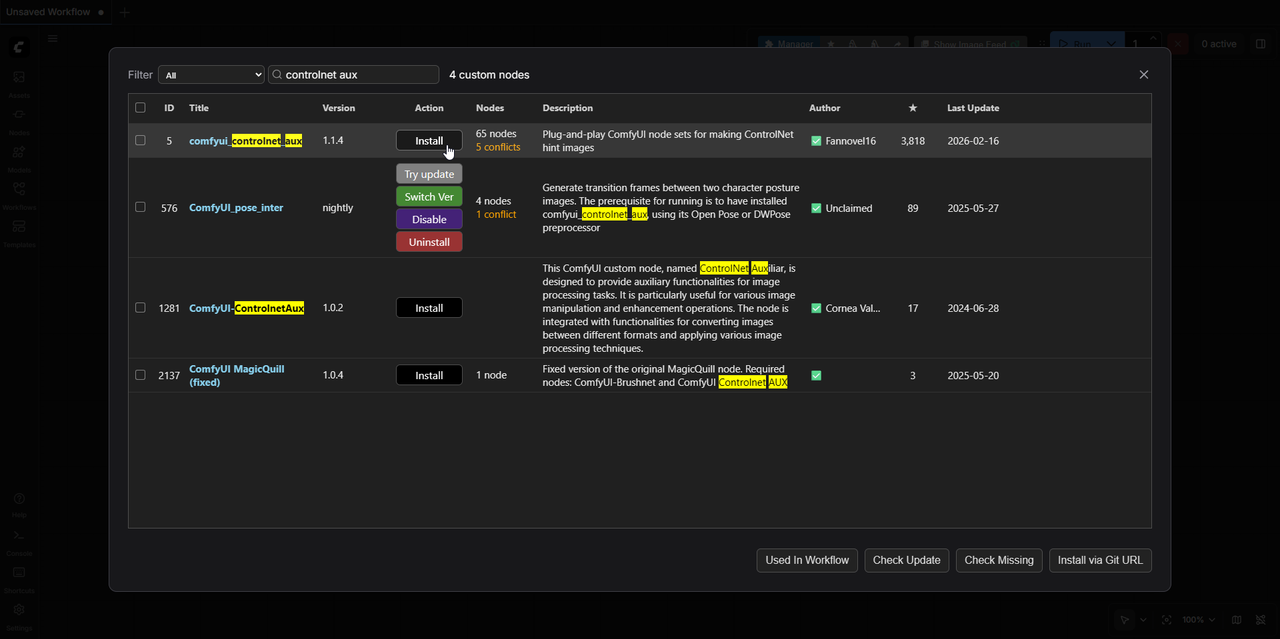
Task: Sort the table by star count column
Action: pyautogui.click(x=912, y=108)
